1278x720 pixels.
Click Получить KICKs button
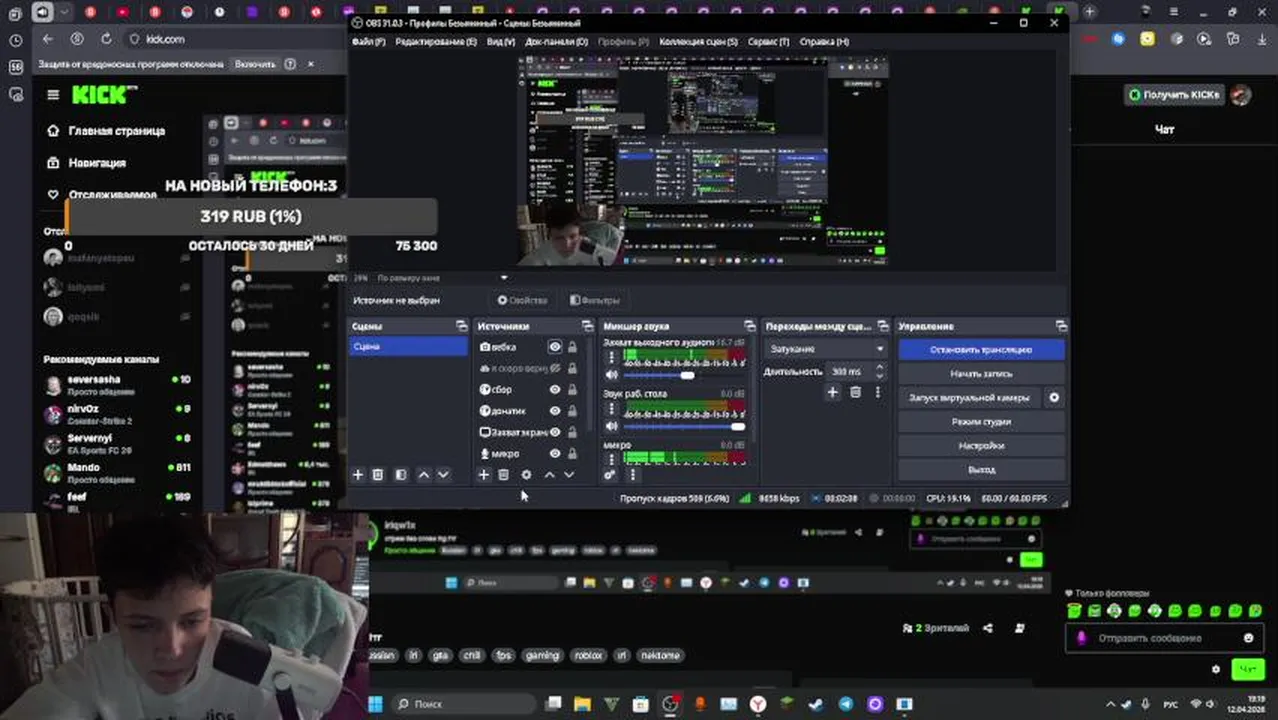(1174, 95)
